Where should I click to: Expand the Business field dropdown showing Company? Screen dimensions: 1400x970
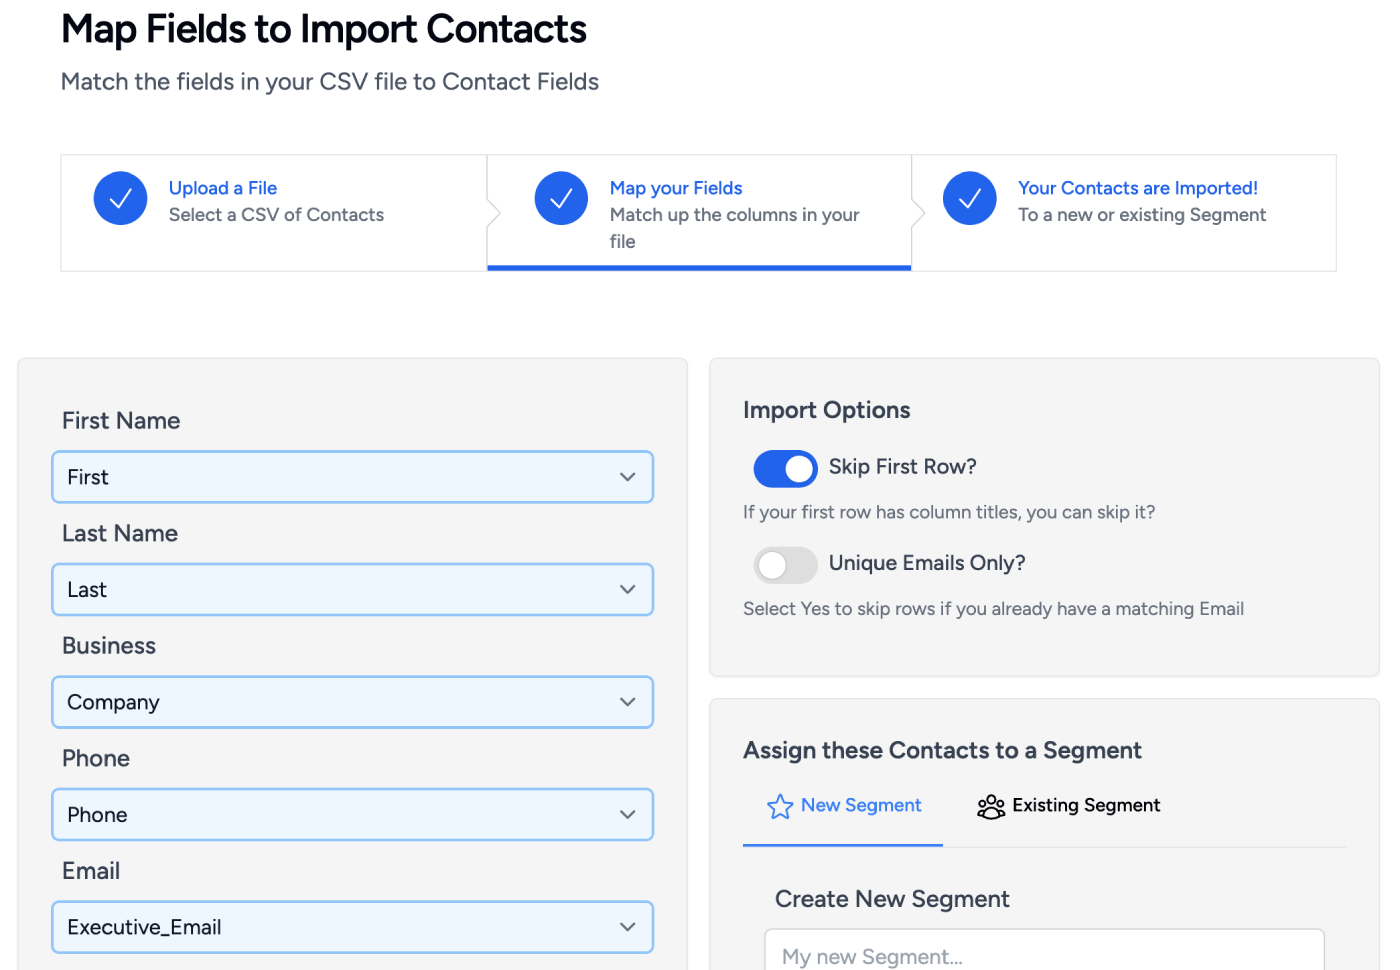pos(352,702)
